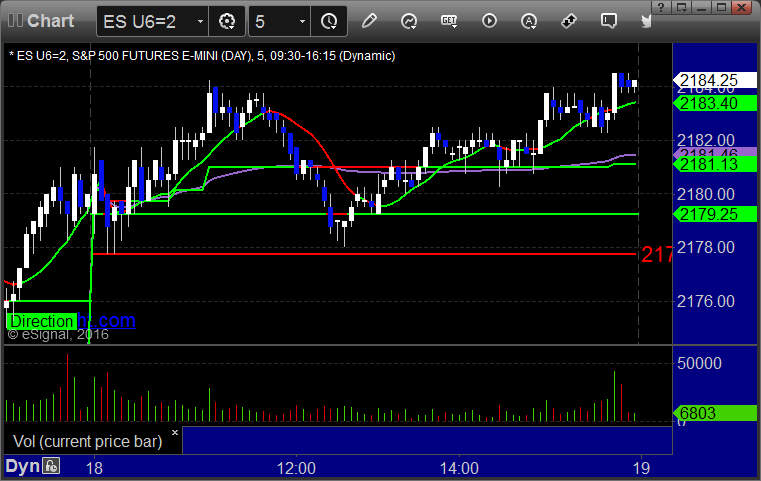Image resolution: width=761 pixels, height=481 pixels.
Task: Click the 2176.00 price axis label
Action: coord(706,301)
